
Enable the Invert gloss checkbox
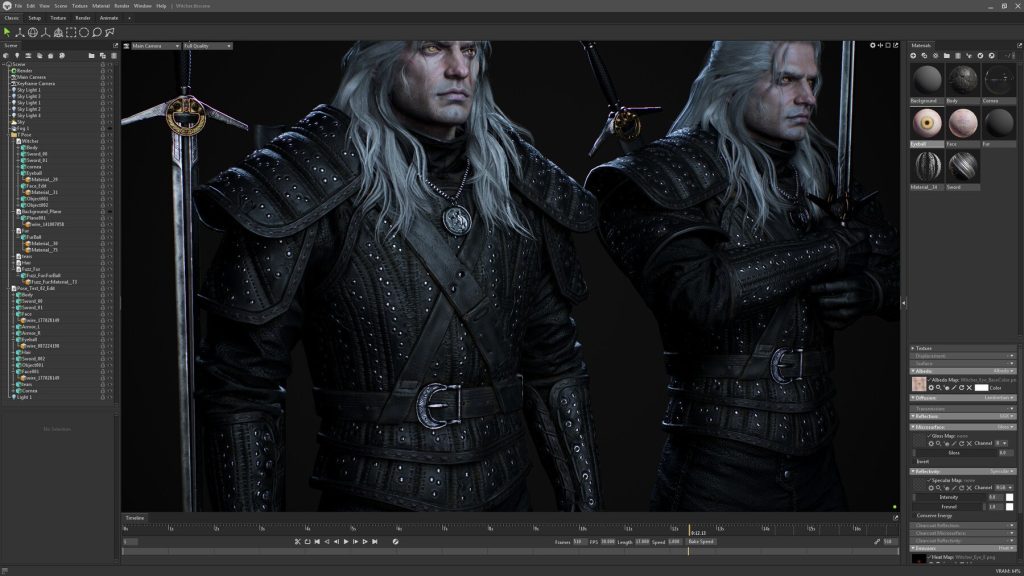(x=914, y=462)
